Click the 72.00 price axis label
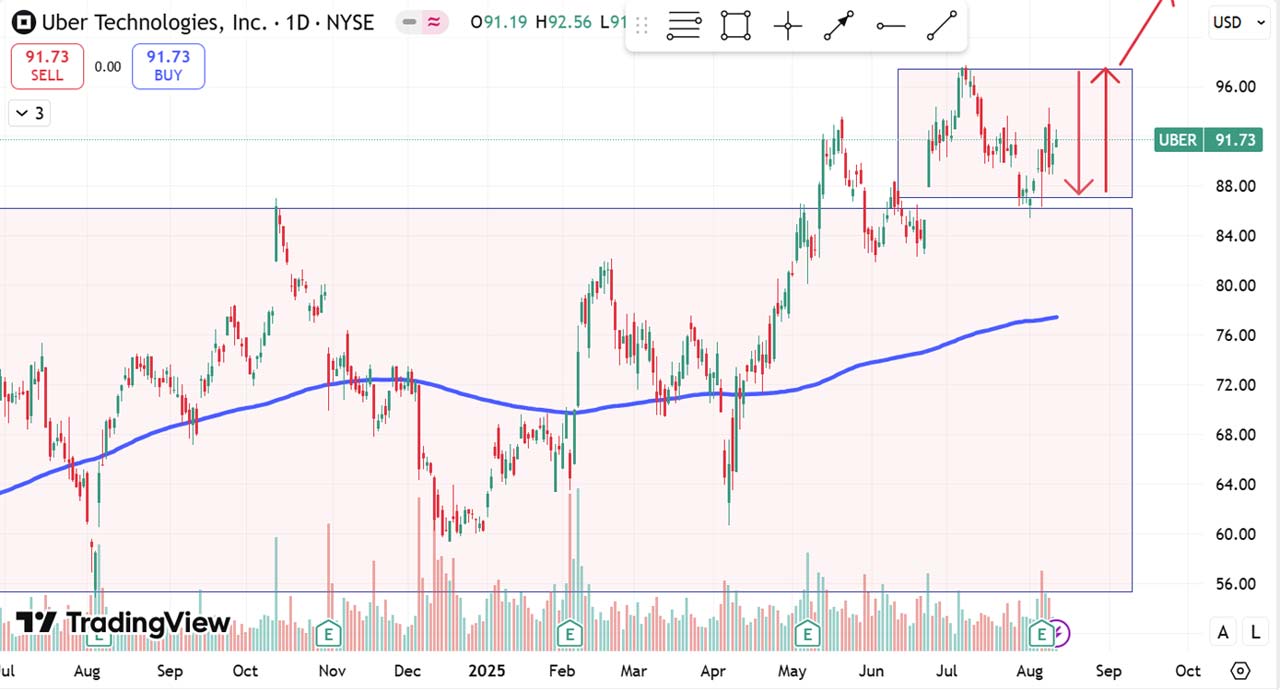 click(x=1236, y=385)
